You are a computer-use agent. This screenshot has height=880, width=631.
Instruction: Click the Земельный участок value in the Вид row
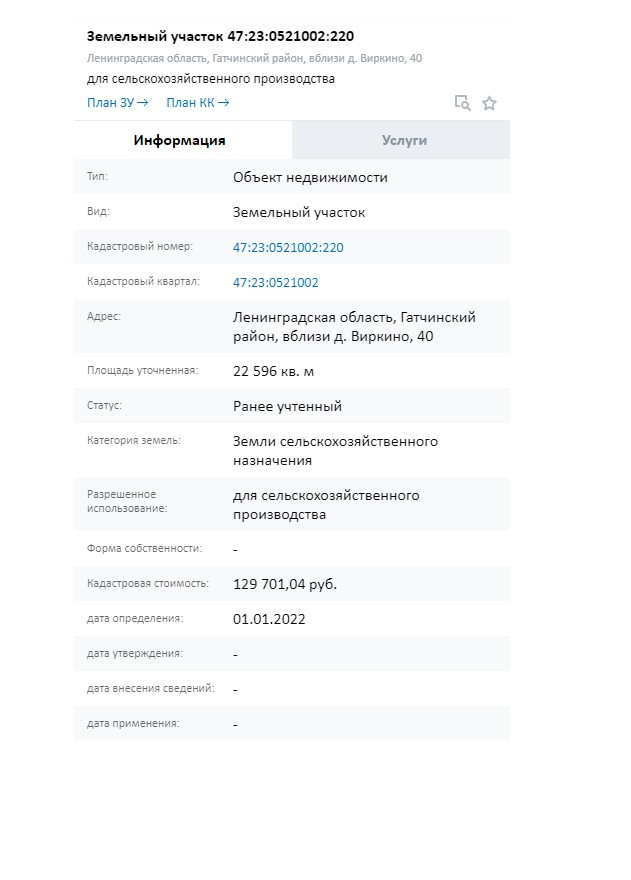point(299,212)
